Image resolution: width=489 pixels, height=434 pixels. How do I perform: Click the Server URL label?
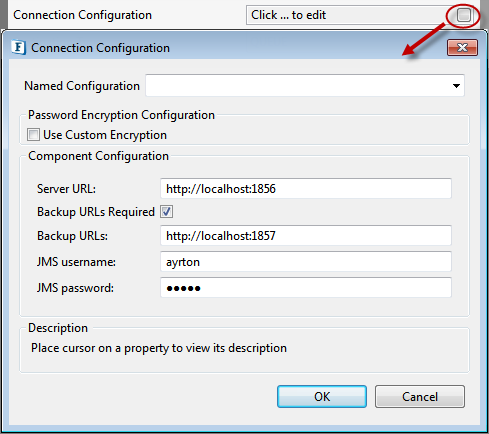(x=66, y=189)
